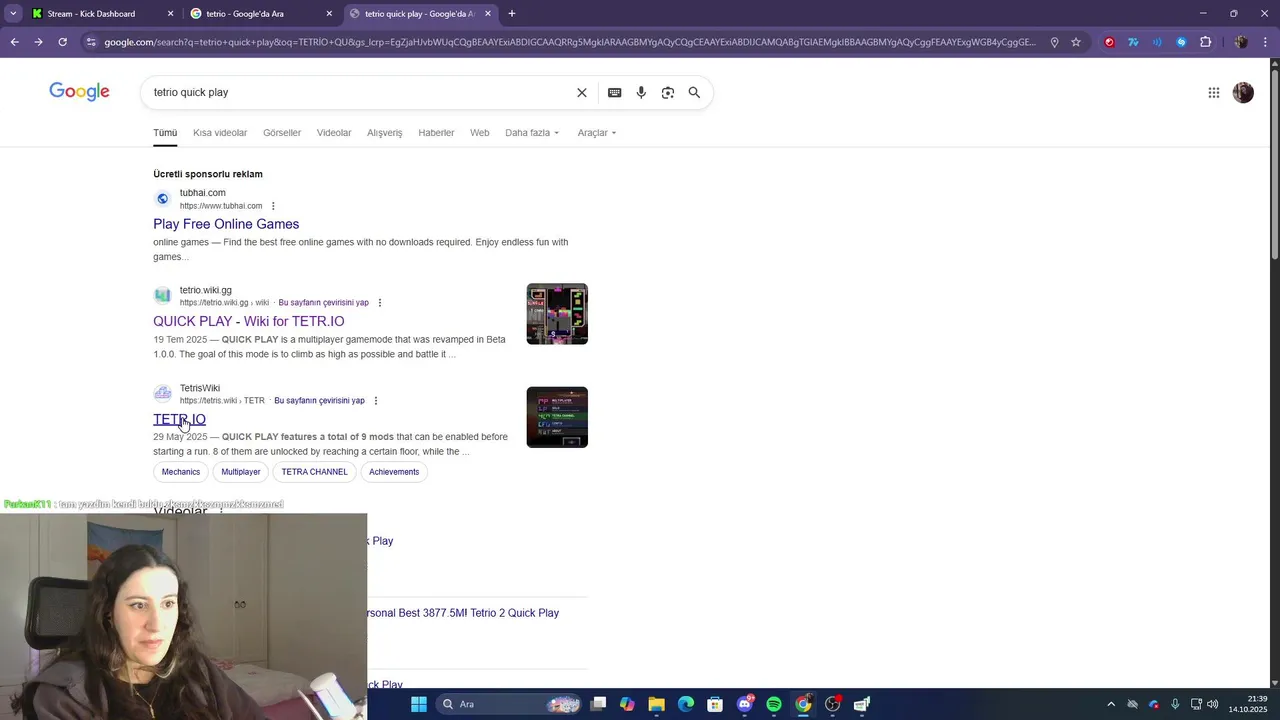
Task: Open options for the tubhai.com ad
Action: point(273,206)
